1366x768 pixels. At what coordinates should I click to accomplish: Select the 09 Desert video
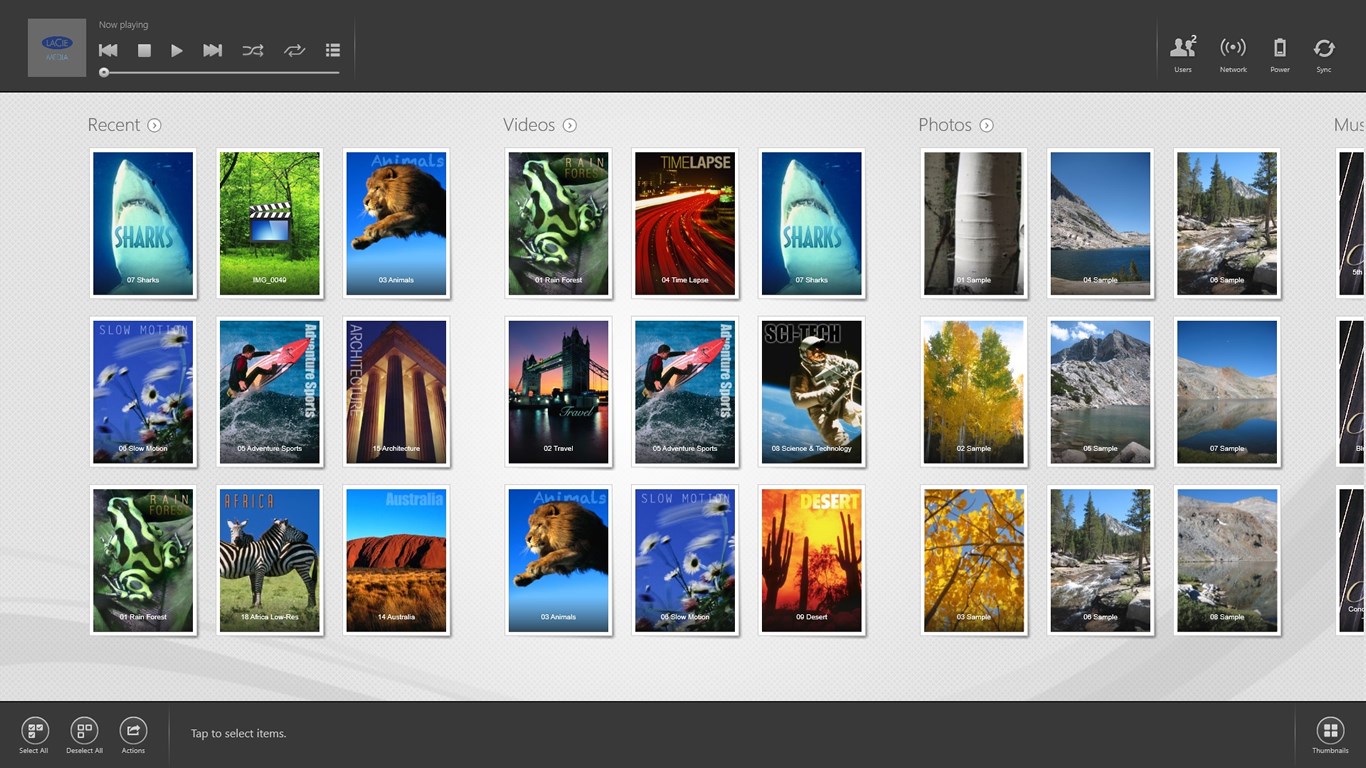point(811,560)
